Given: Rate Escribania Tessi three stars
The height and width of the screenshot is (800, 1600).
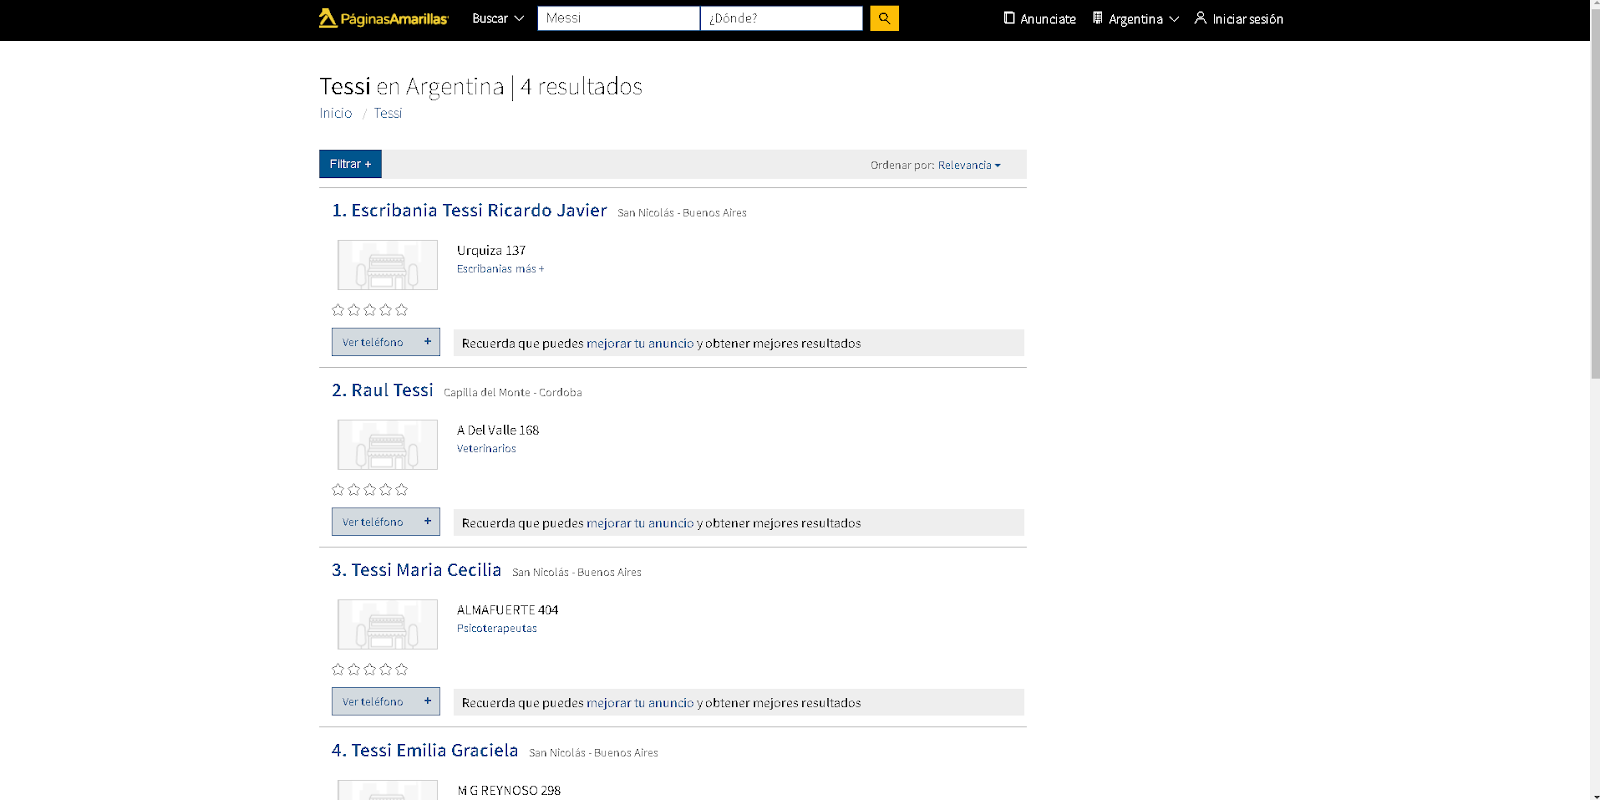Looking at the screenshot, I should 370,310.
